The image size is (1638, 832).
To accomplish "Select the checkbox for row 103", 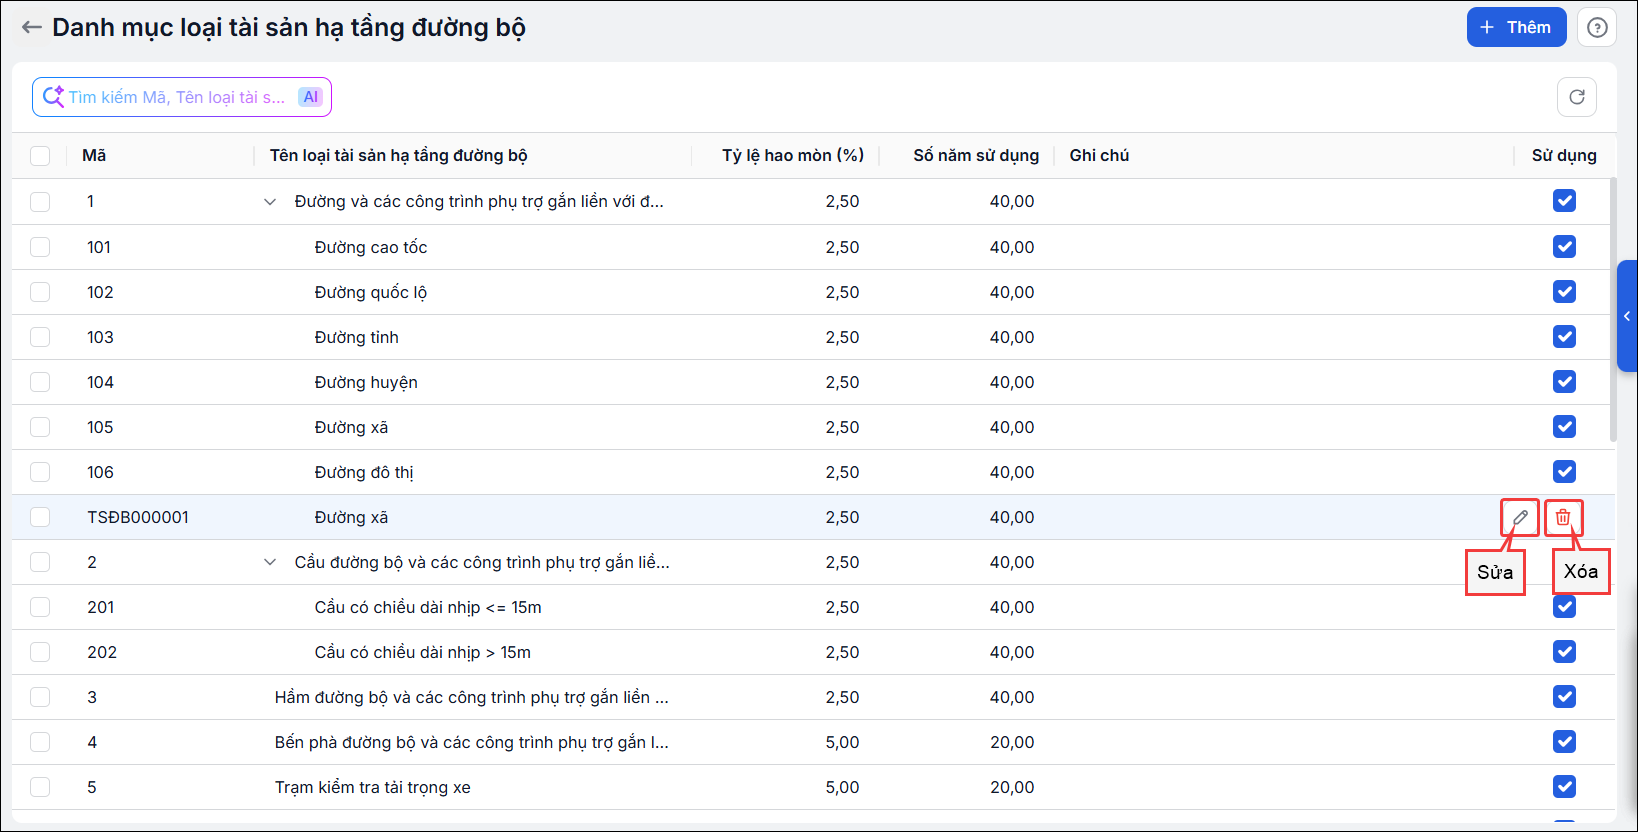I will [40, 337].
